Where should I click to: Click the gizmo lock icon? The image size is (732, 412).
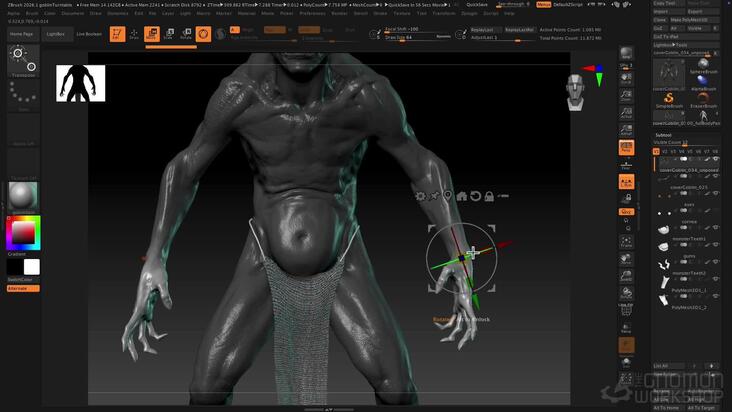[489, 196]
